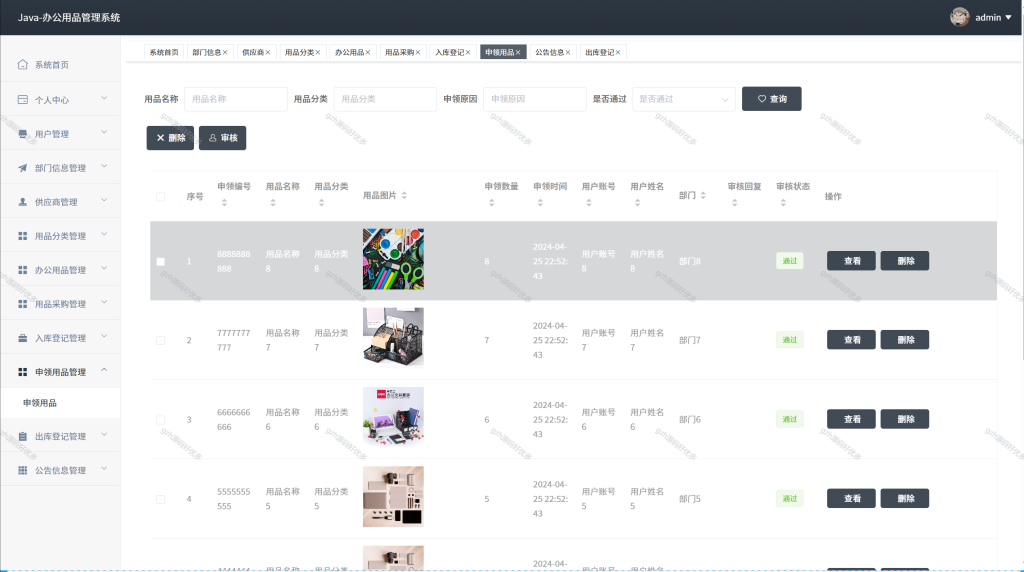The height and width of the screenshot is (572, 1024).
Task: Click the person icon for 供应商管理
Action: coord(23,202)
